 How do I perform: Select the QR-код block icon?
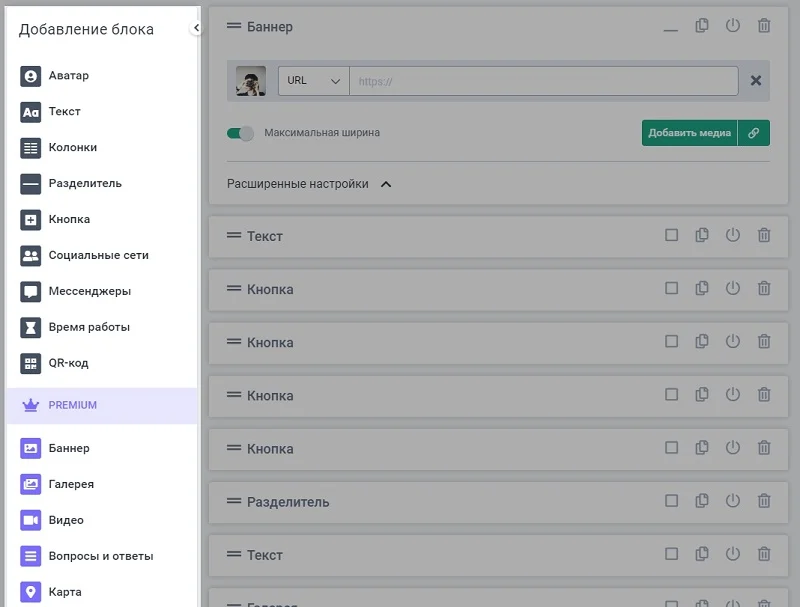click(x=30, y=363)
